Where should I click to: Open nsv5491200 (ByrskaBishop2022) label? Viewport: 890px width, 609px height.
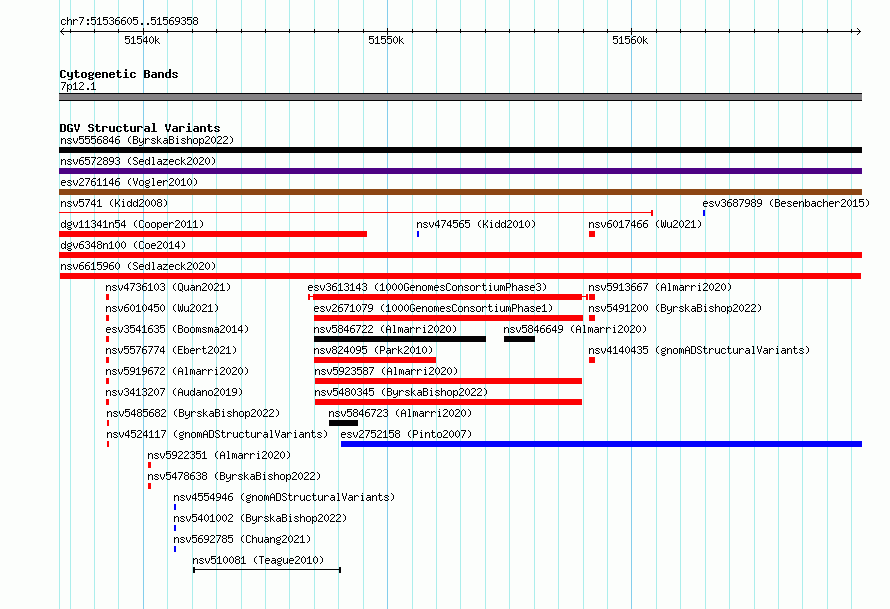(x=675, y=308)
